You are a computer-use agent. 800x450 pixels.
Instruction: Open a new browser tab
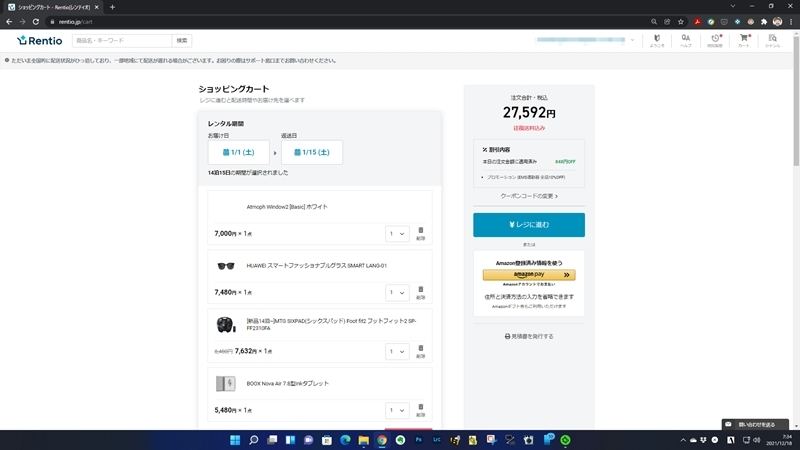tap(112, 7)
